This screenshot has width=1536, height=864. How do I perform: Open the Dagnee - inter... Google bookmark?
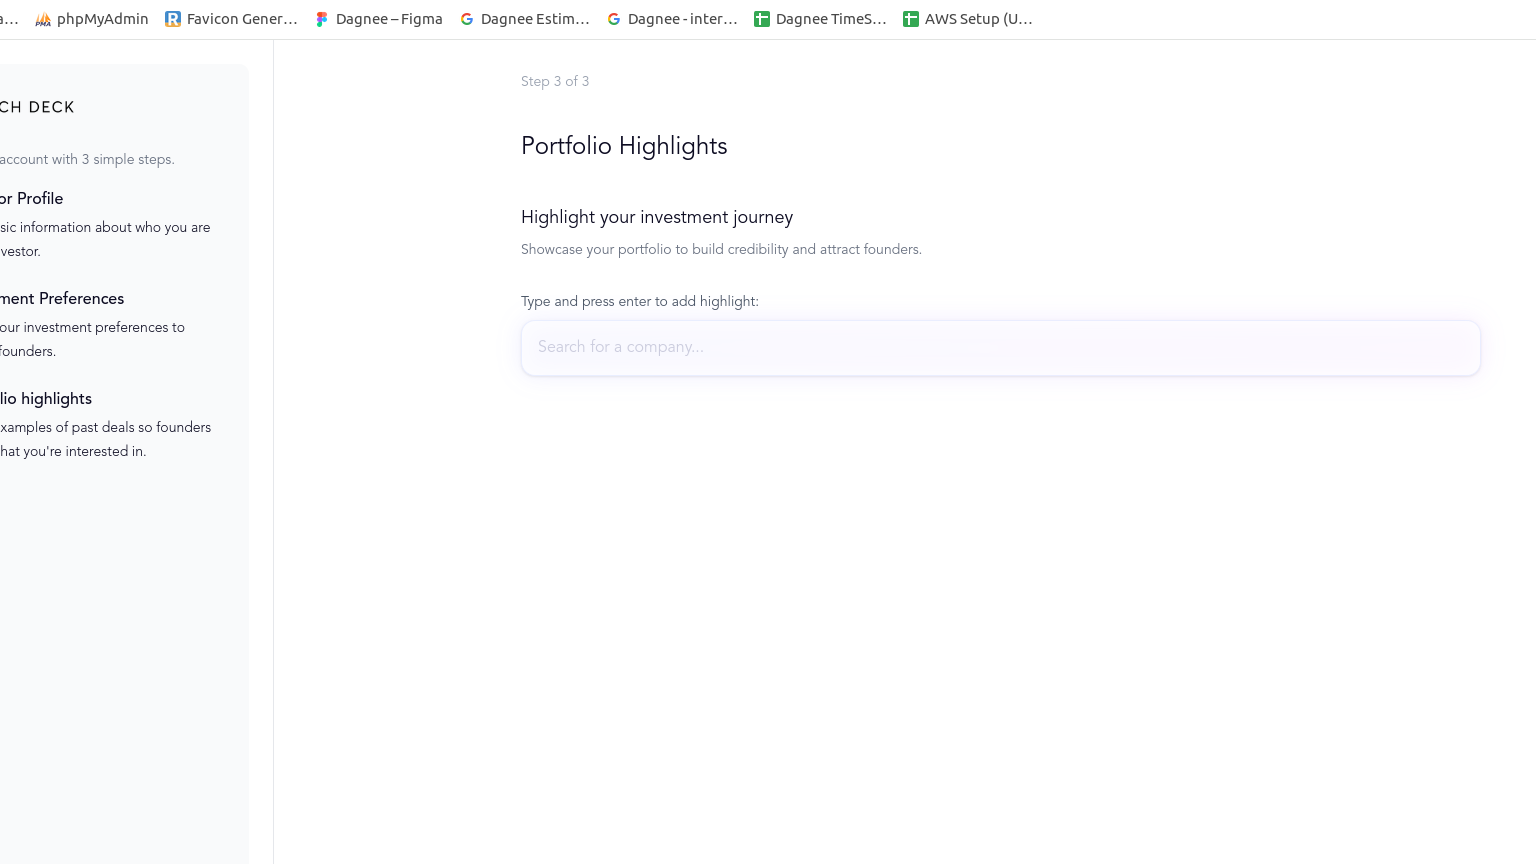point(672,19)
